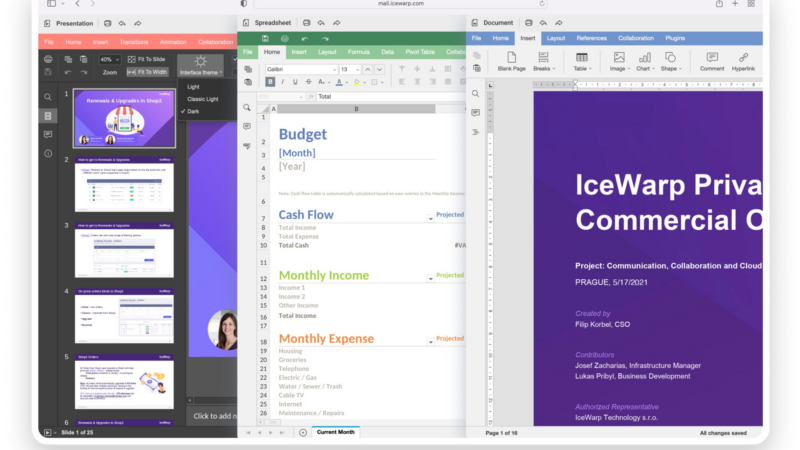800x450 pixels.
Task: Toggle Strikethrough formatting in Spreadsheet
Action: (308, 82)
